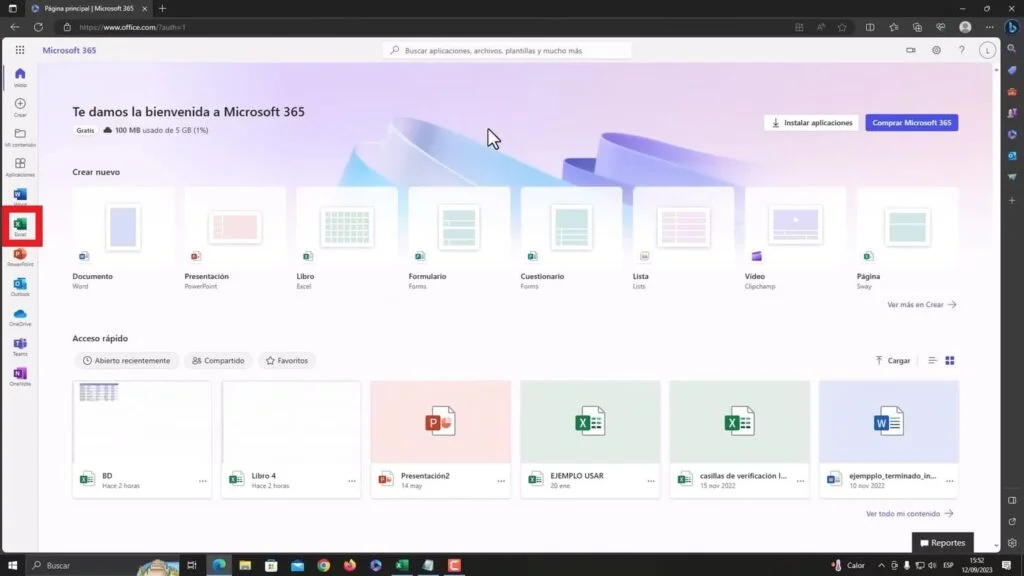Open Mi contenido folder icon
The height and width of the screenshot is (576, 1024).
pyautogui.click(x=20, y=137)
